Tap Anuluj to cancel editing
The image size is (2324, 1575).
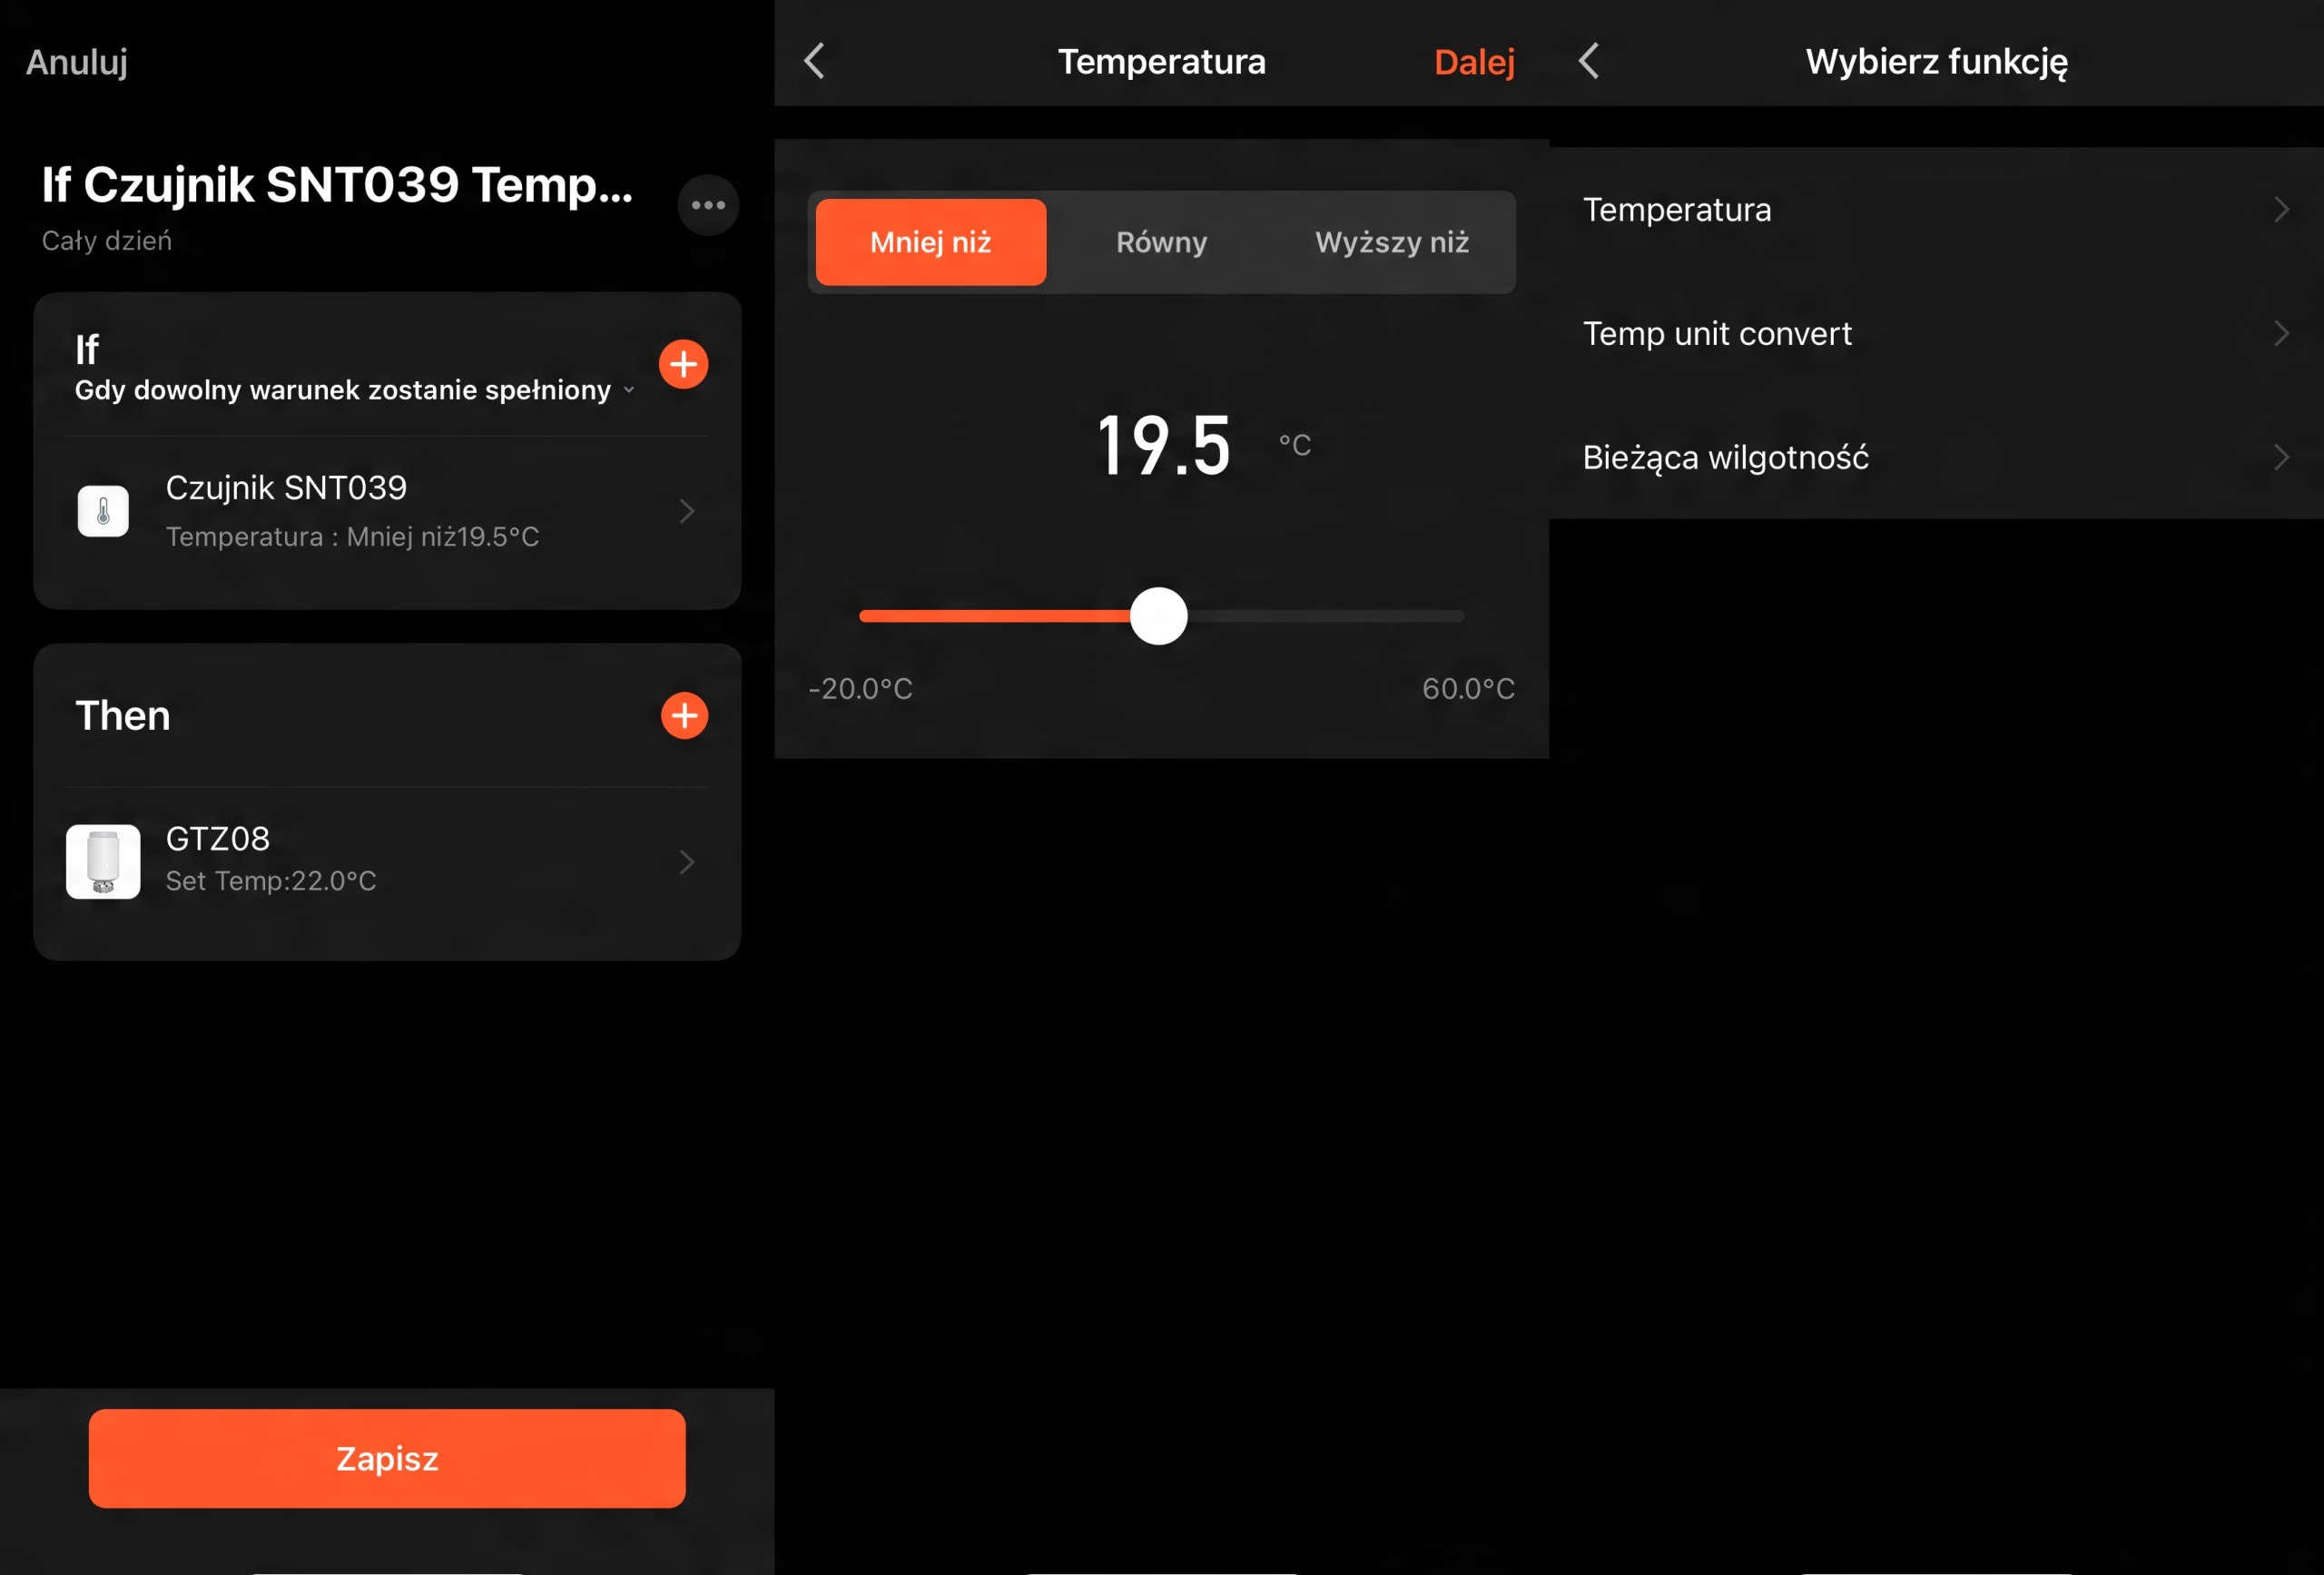click(77, 62)
